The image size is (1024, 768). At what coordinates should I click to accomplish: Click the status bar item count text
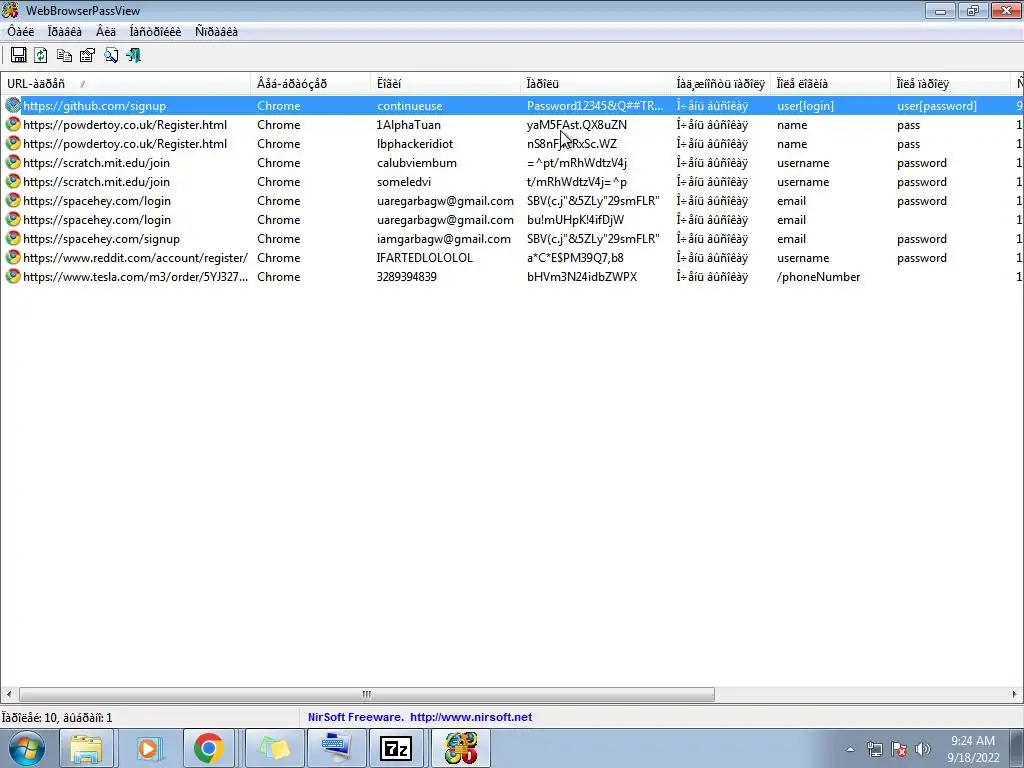57,718
